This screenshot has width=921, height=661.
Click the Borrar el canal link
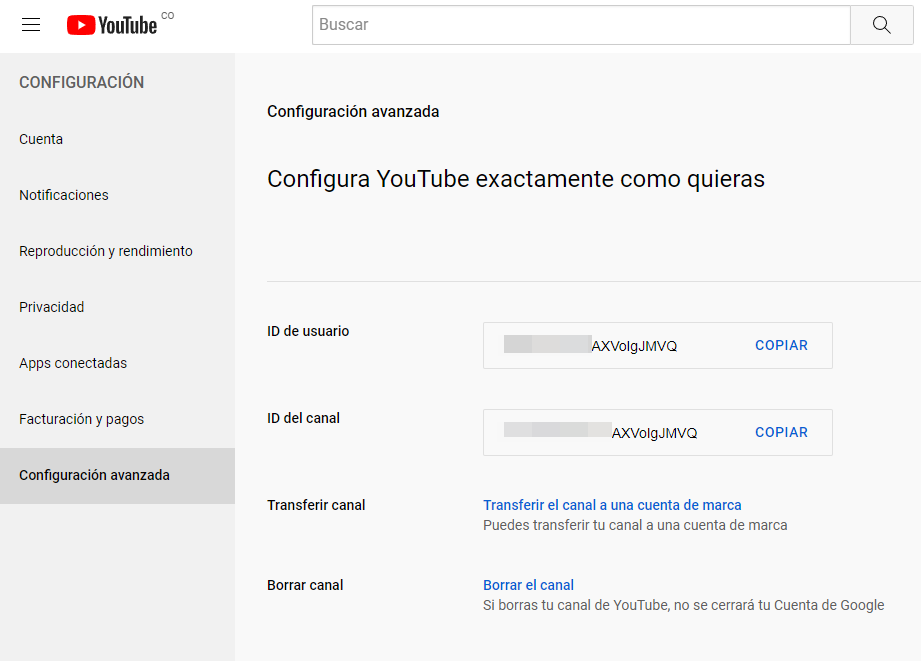(x=528, y=585)
